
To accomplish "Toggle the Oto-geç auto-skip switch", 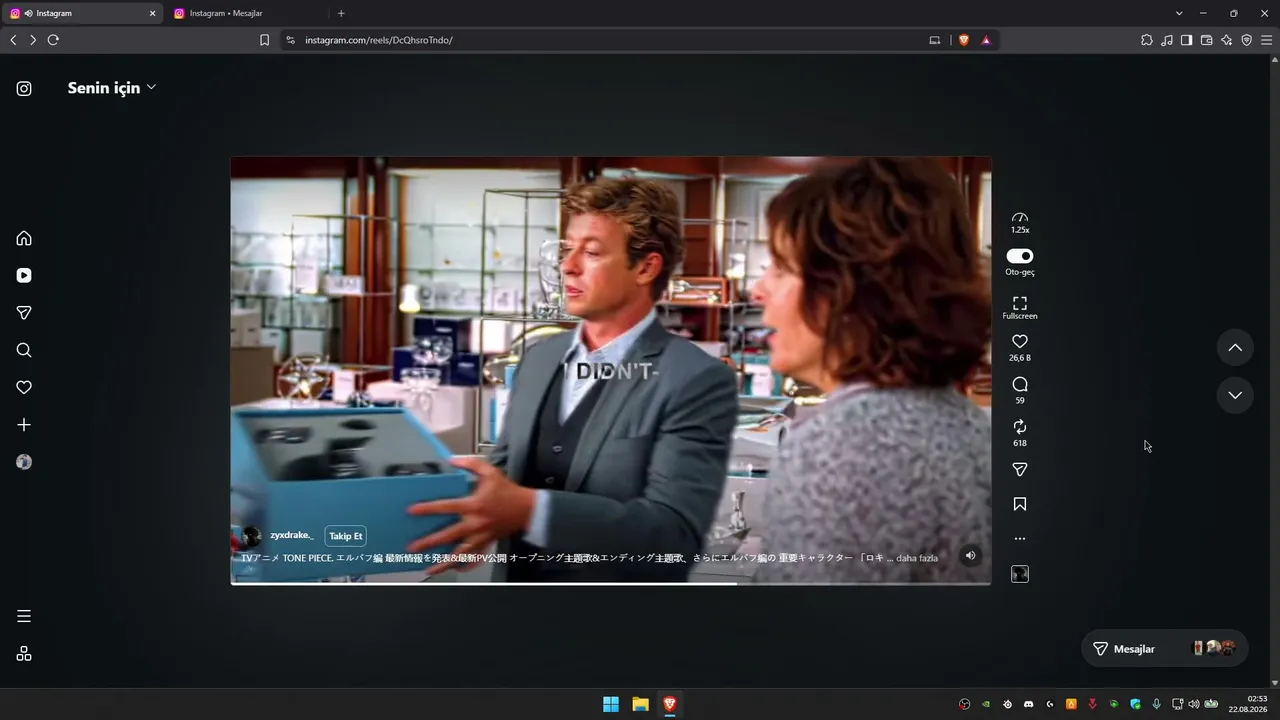I will tap(1020, 256).
